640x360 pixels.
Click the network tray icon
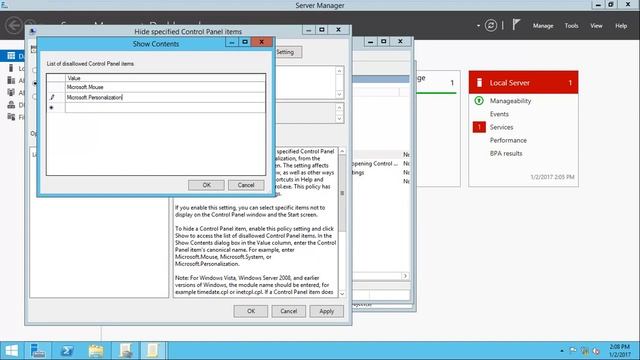click(x=584, y=351)
